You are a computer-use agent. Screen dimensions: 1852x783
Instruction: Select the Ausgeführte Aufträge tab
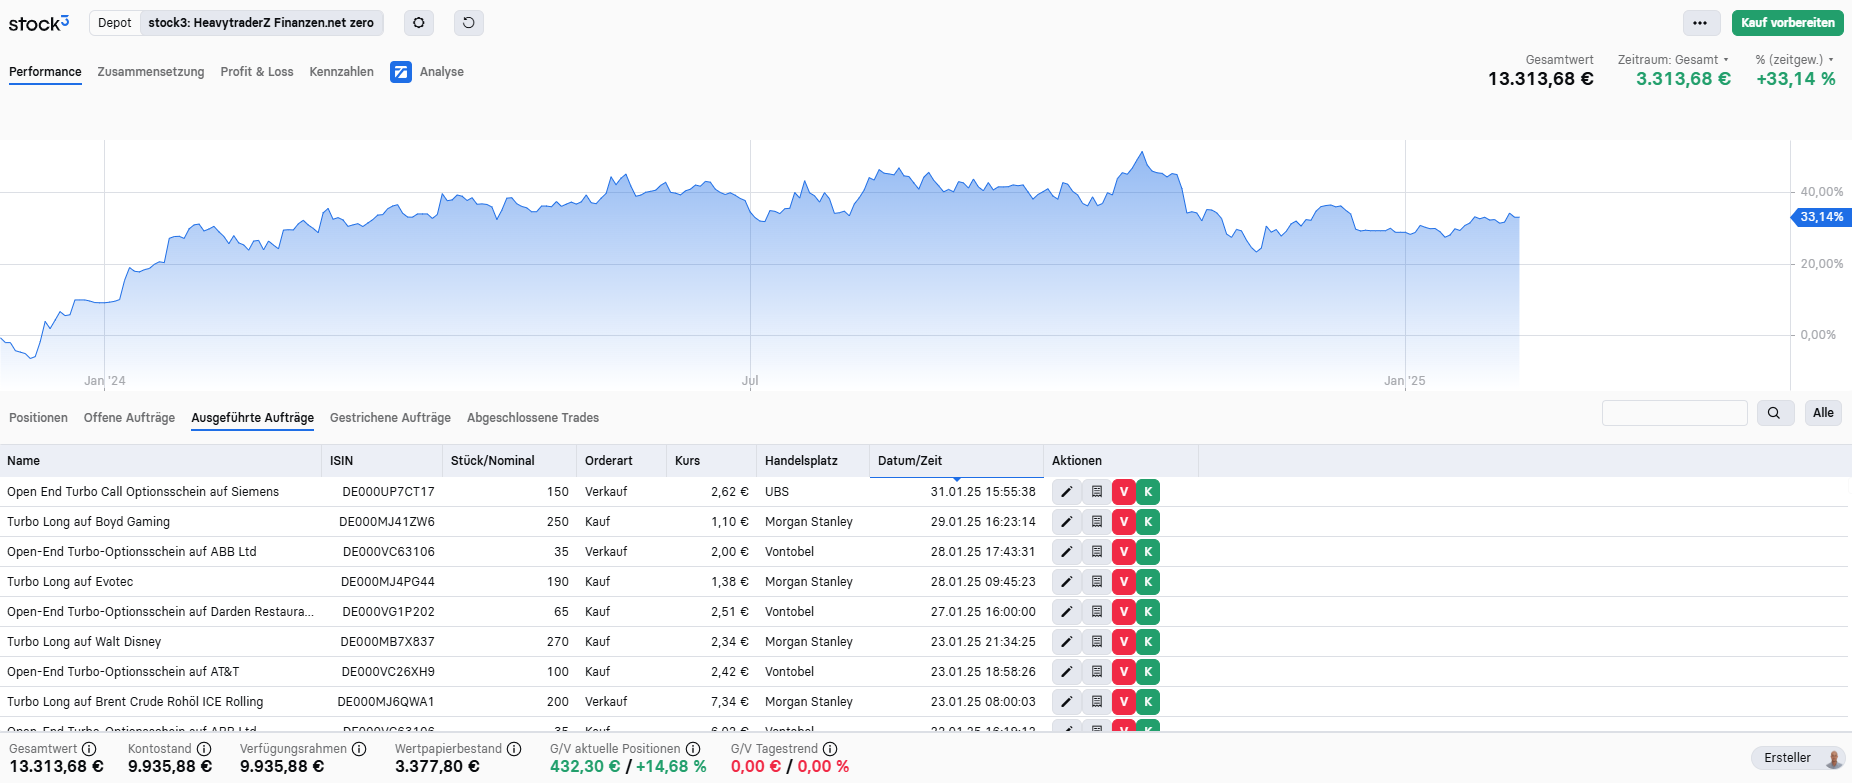pos(252,418)
